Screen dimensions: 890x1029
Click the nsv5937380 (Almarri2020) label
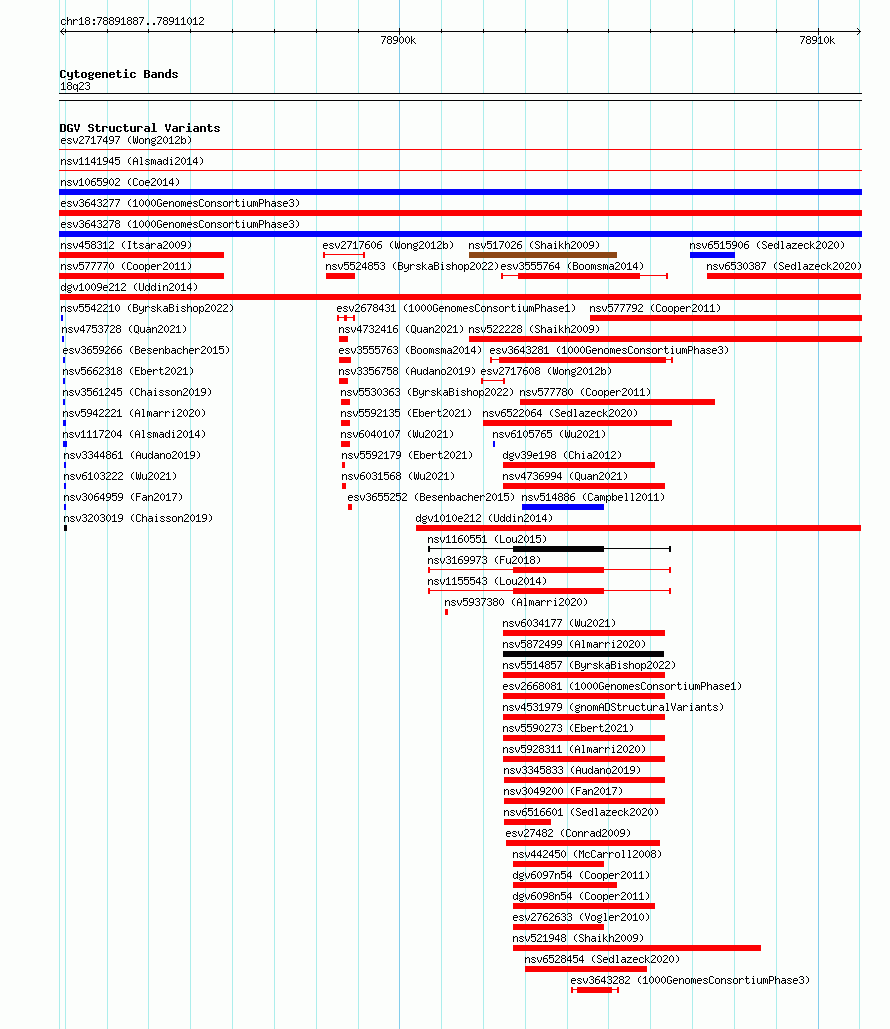516,602
